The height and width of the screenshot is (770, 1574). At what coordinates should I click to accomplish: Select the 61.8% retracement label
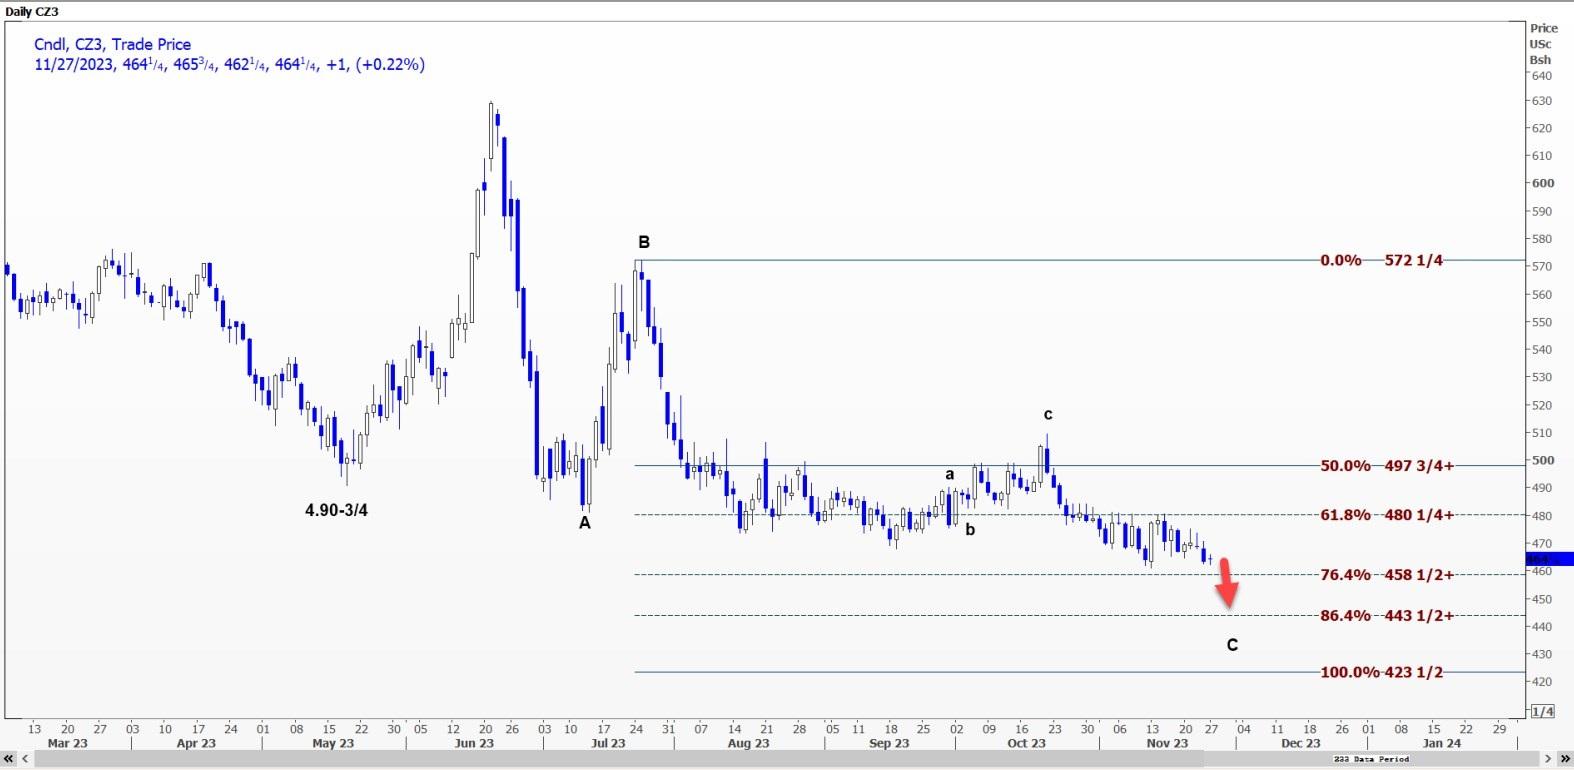pyautogui.click(x=1345, y=515)
